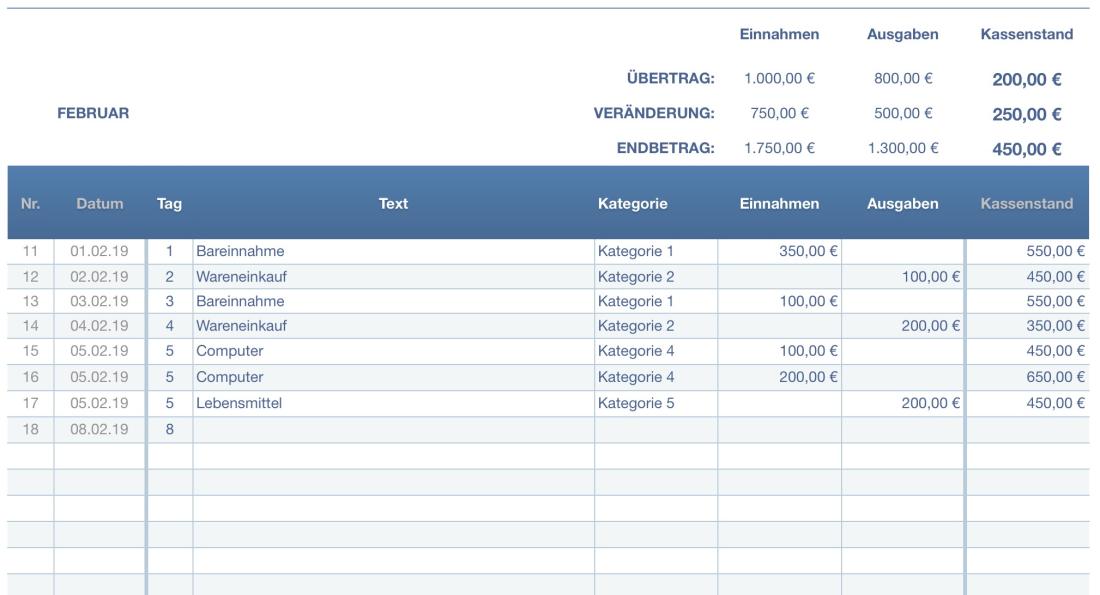Screen dimensions: 1100x595
Task: Click the Kategorie header in the blue bar
Action: coord(632,204)
